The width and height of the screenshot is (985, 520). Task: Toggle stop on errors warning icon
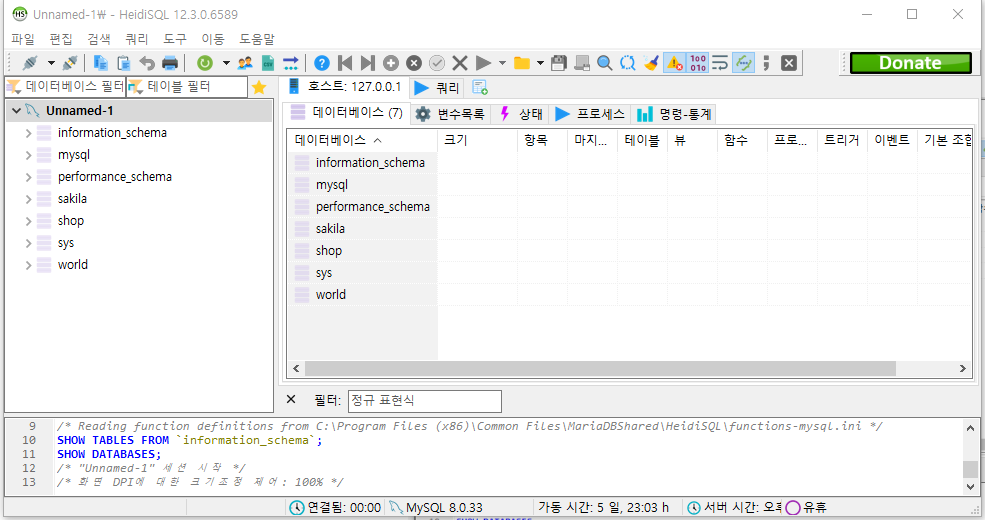click(675, 63)
